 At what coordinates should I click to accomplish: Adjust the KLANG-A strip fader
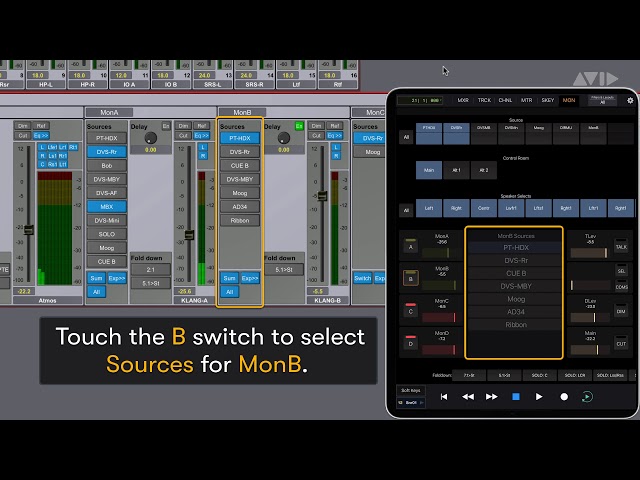pyautogui.click(x=189, y=235)
